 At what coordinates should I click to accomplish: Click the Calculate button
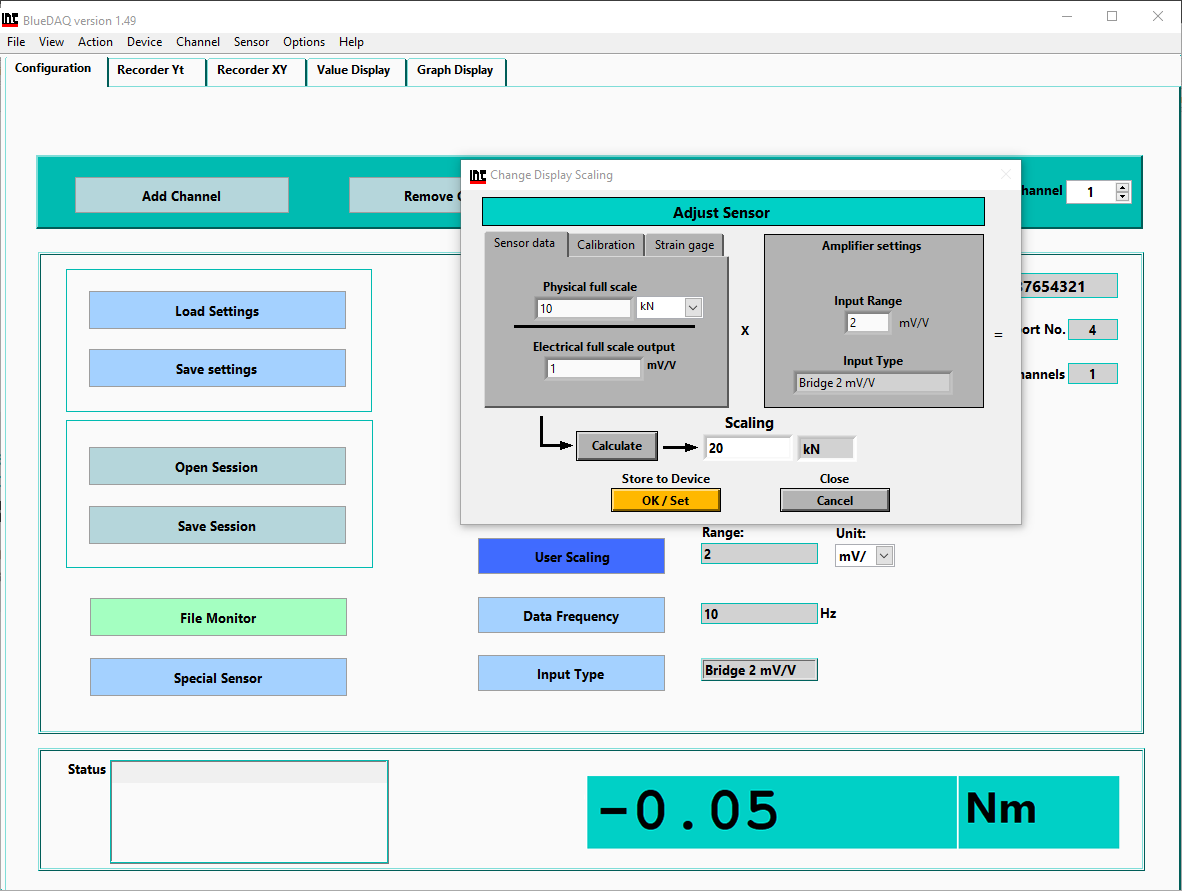click(616, 446)
